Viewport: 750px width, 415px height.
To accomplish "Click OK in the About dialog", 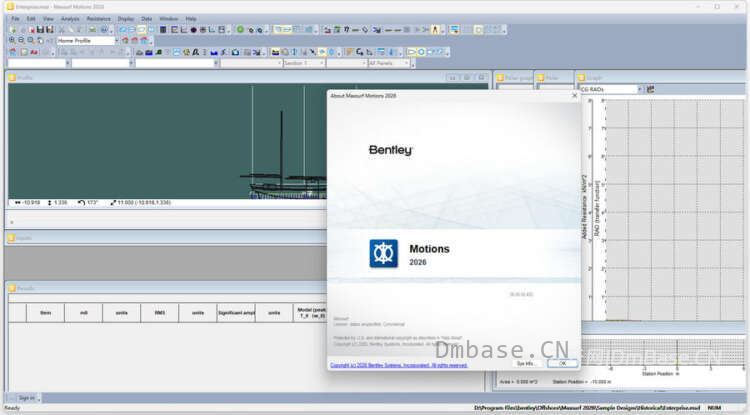I will click(562, 364).
